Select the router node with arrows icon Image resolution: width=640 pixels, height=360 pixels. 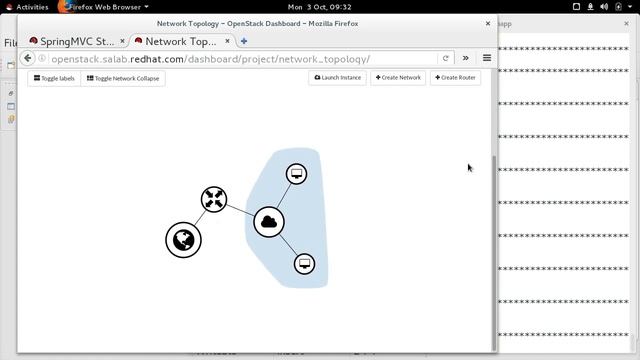coord(214,199)
